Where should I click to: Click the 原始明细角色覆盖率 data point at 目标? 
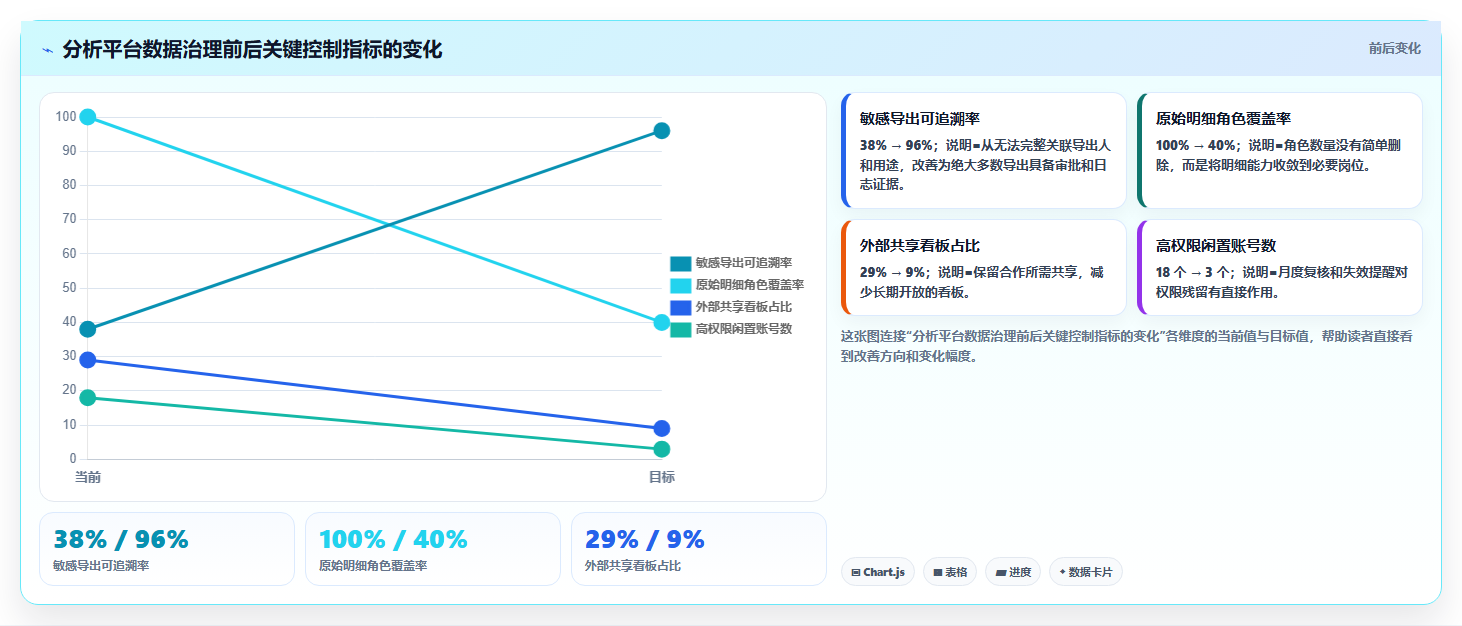pyautogui.click(x=661, y=322)
